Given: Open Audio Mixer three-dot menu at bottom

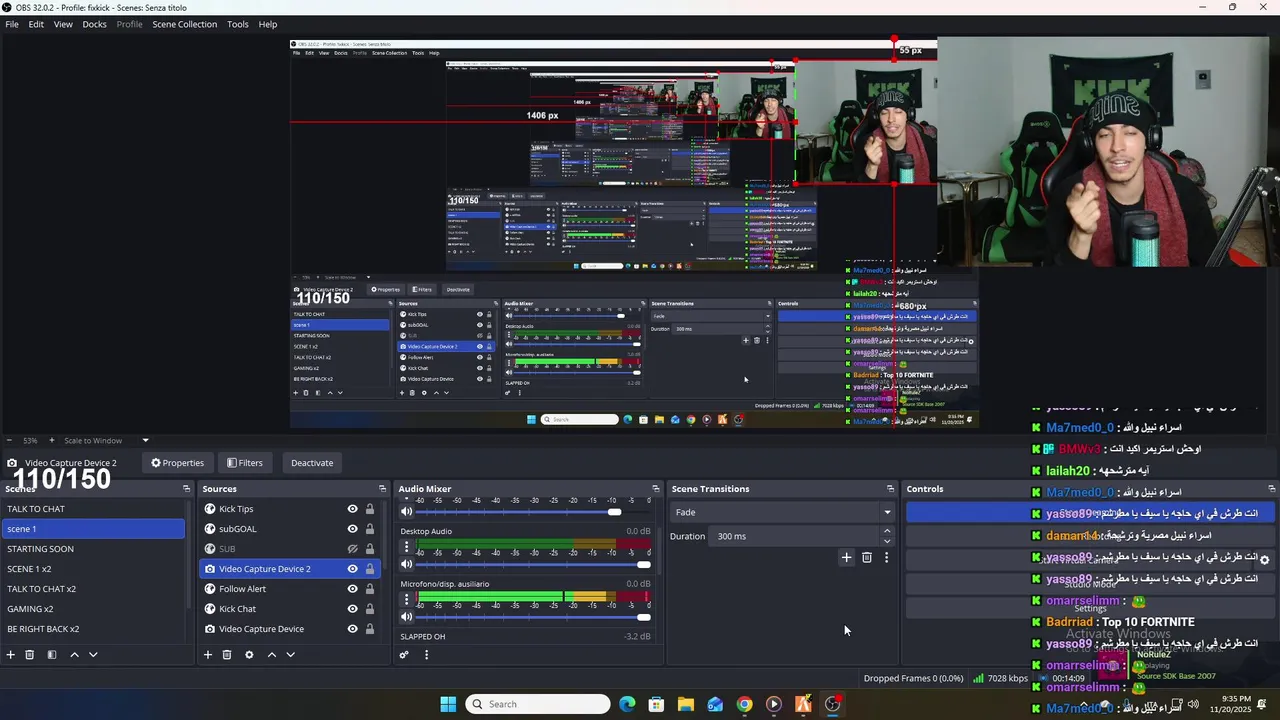Looking at the screenshot, I should 426,655.
